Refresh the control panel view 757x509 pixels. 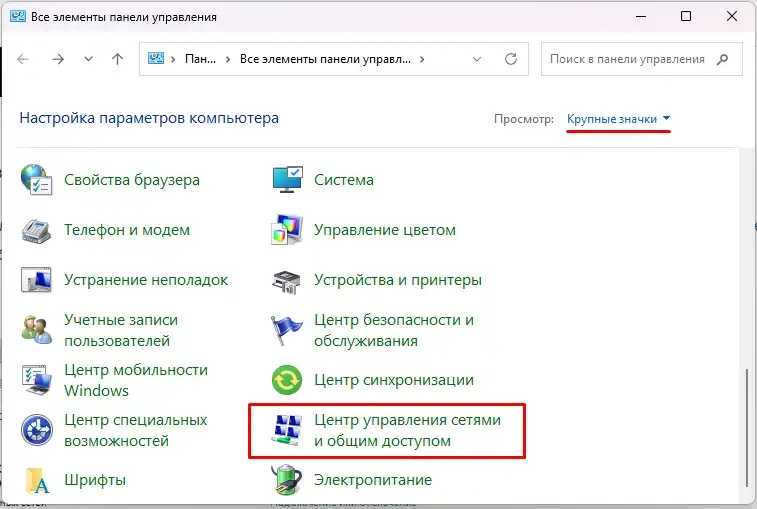[x=511, y=59]
